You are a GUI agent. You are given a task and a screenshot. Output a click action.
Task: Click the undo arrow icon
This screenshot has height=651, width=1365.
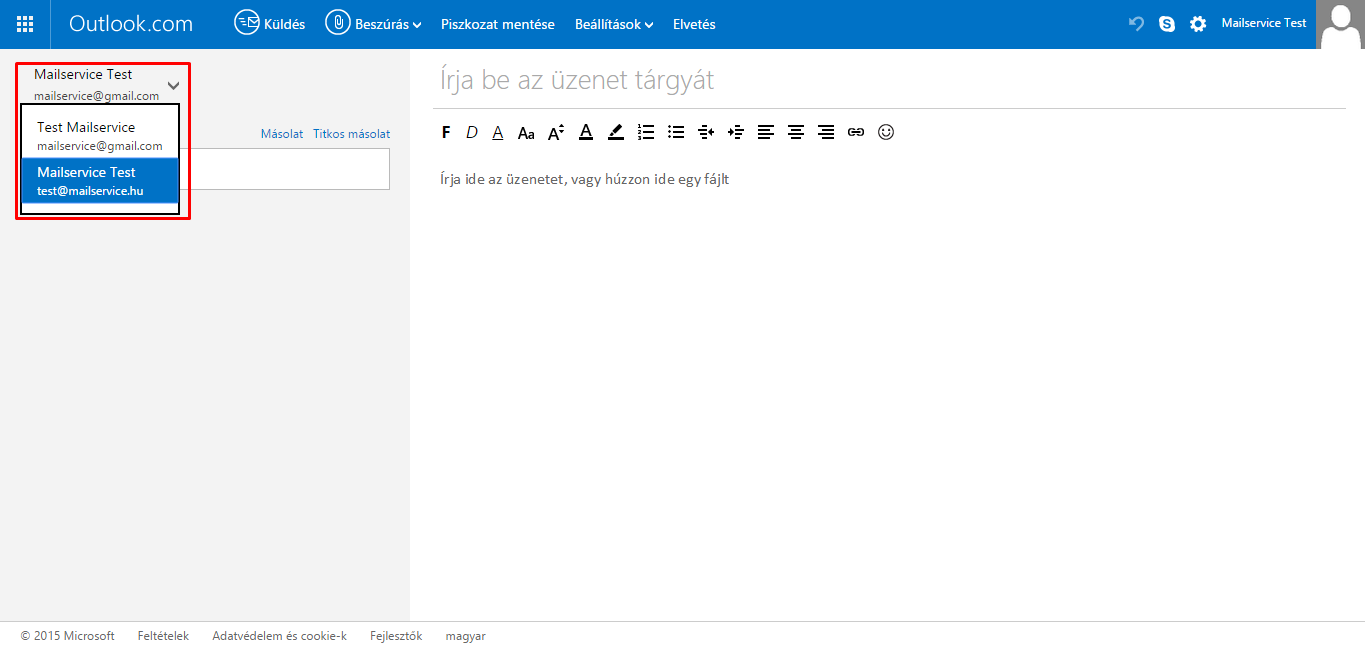tap(1136, 24)
